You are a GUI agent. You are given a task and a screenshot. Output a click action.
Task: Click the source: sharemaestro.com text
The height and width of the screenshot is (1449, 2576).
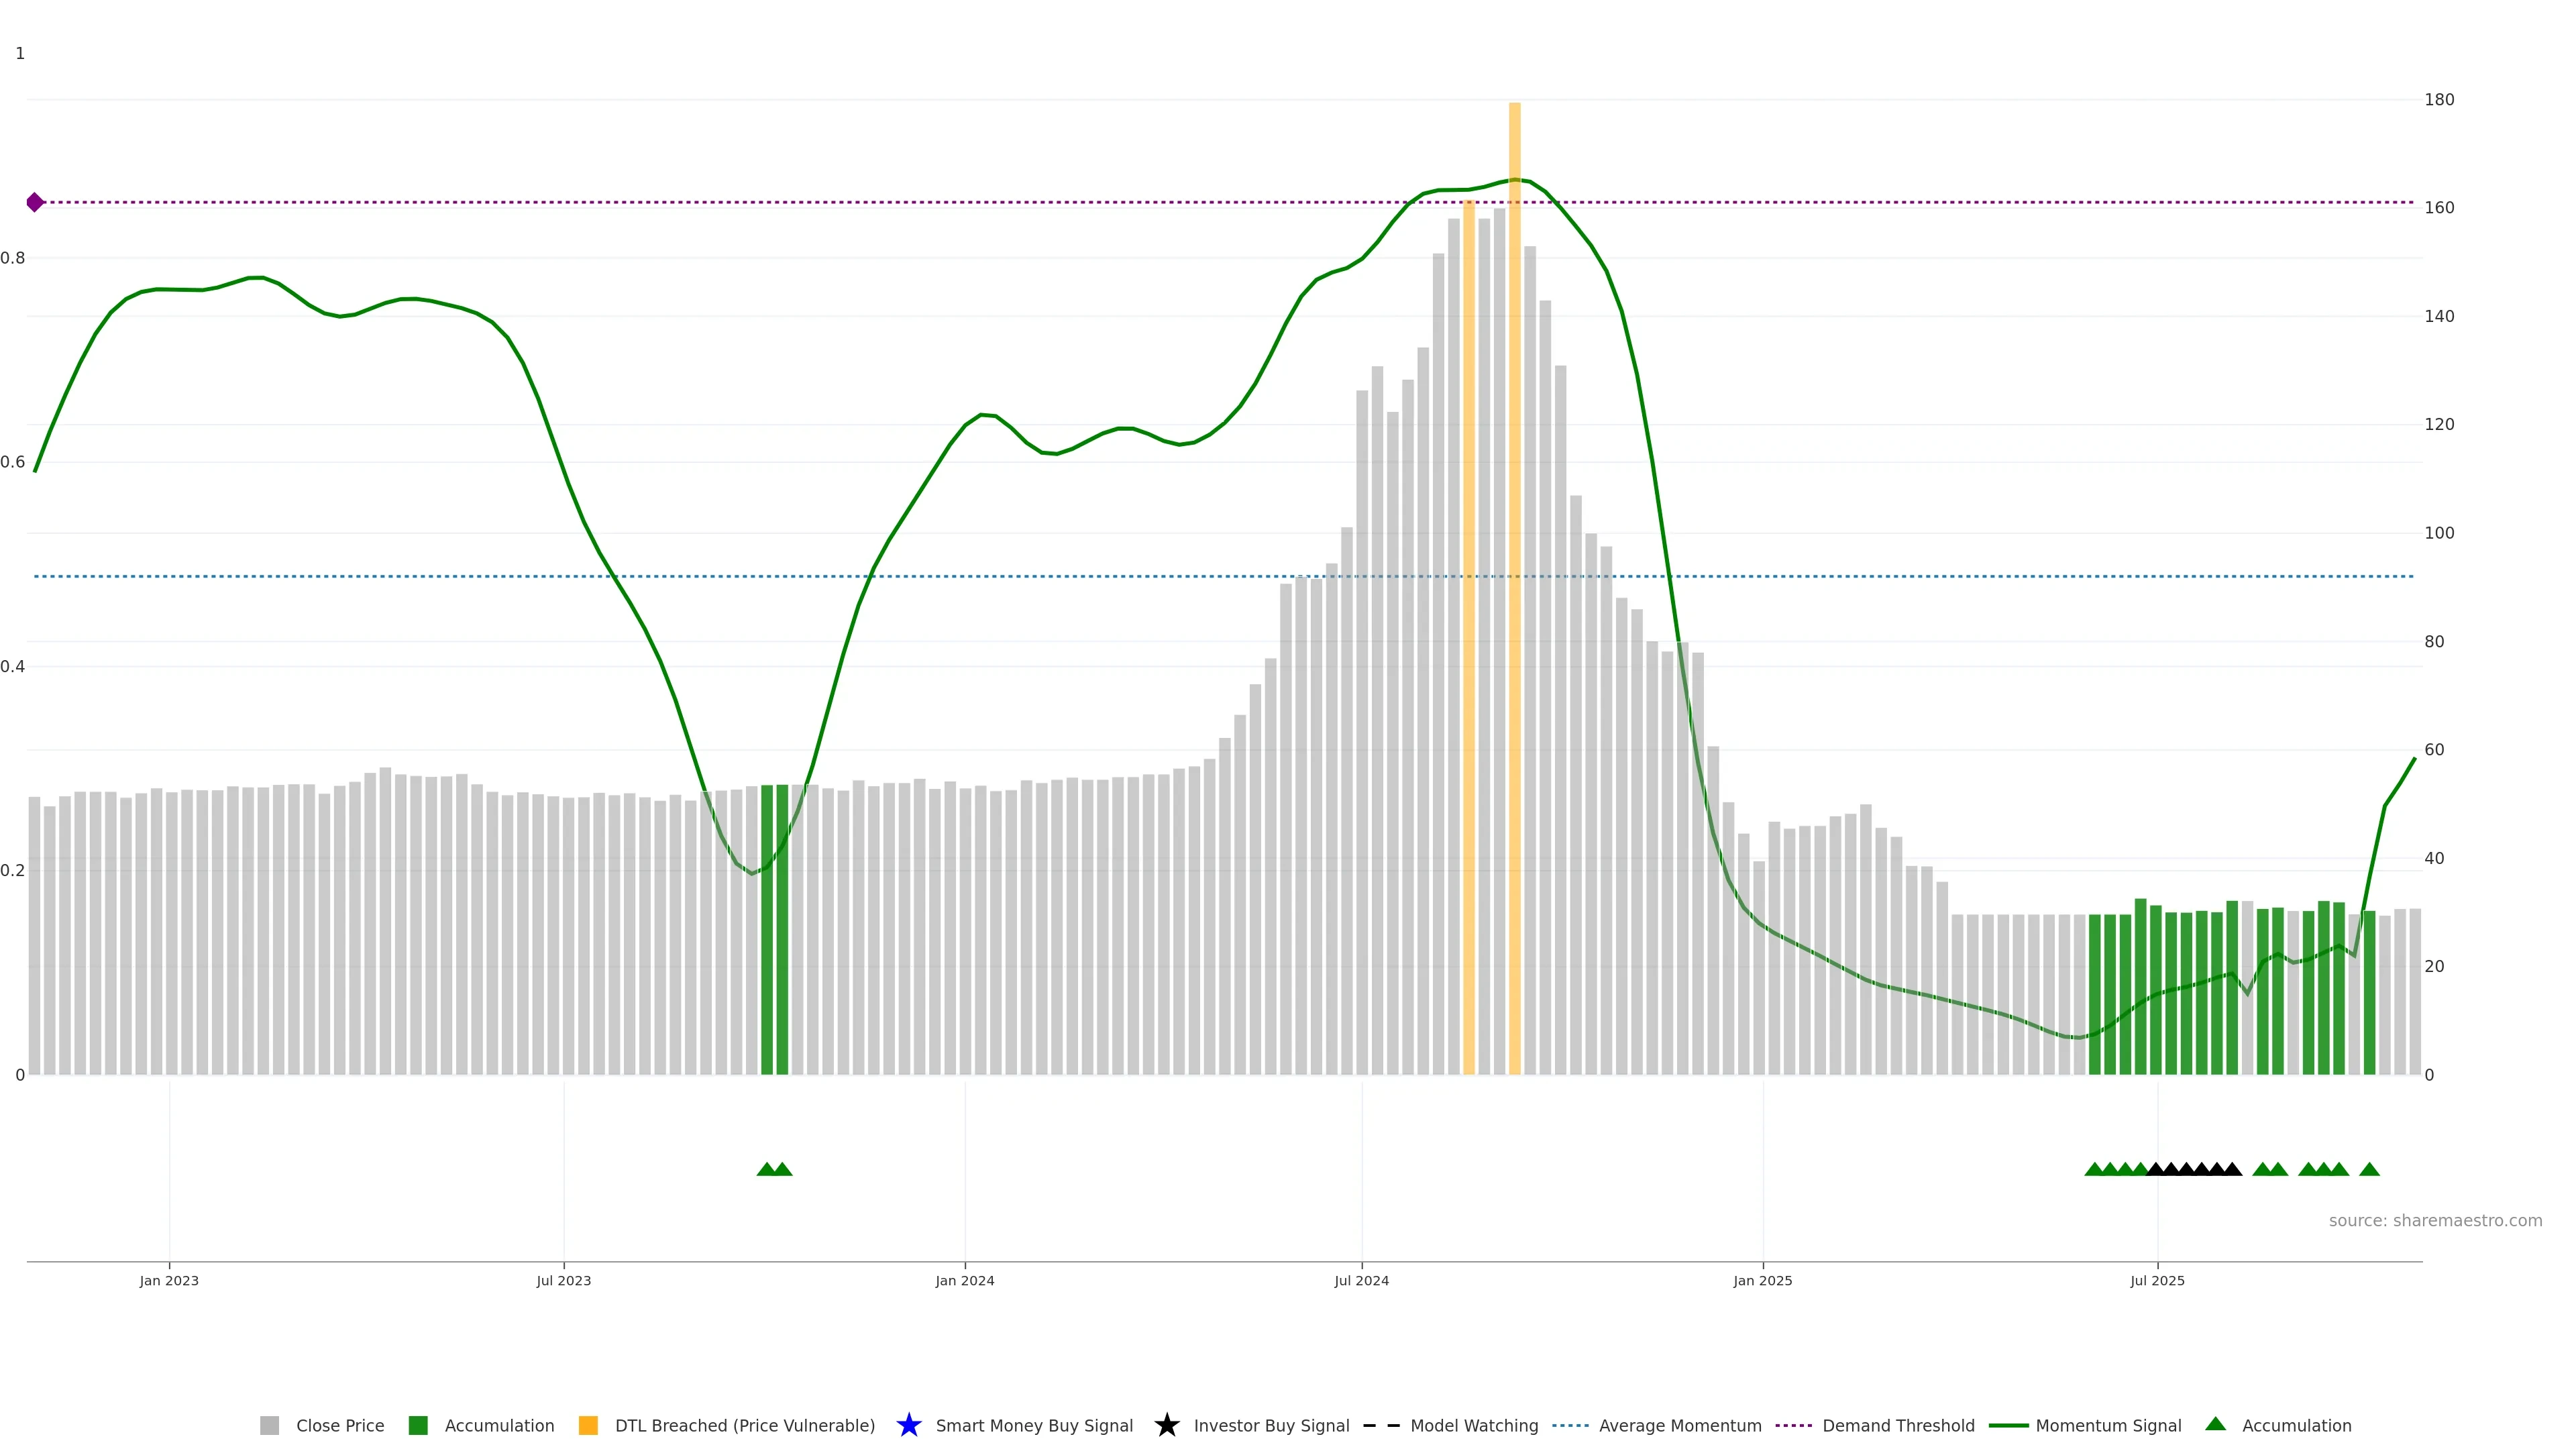2435,1220
